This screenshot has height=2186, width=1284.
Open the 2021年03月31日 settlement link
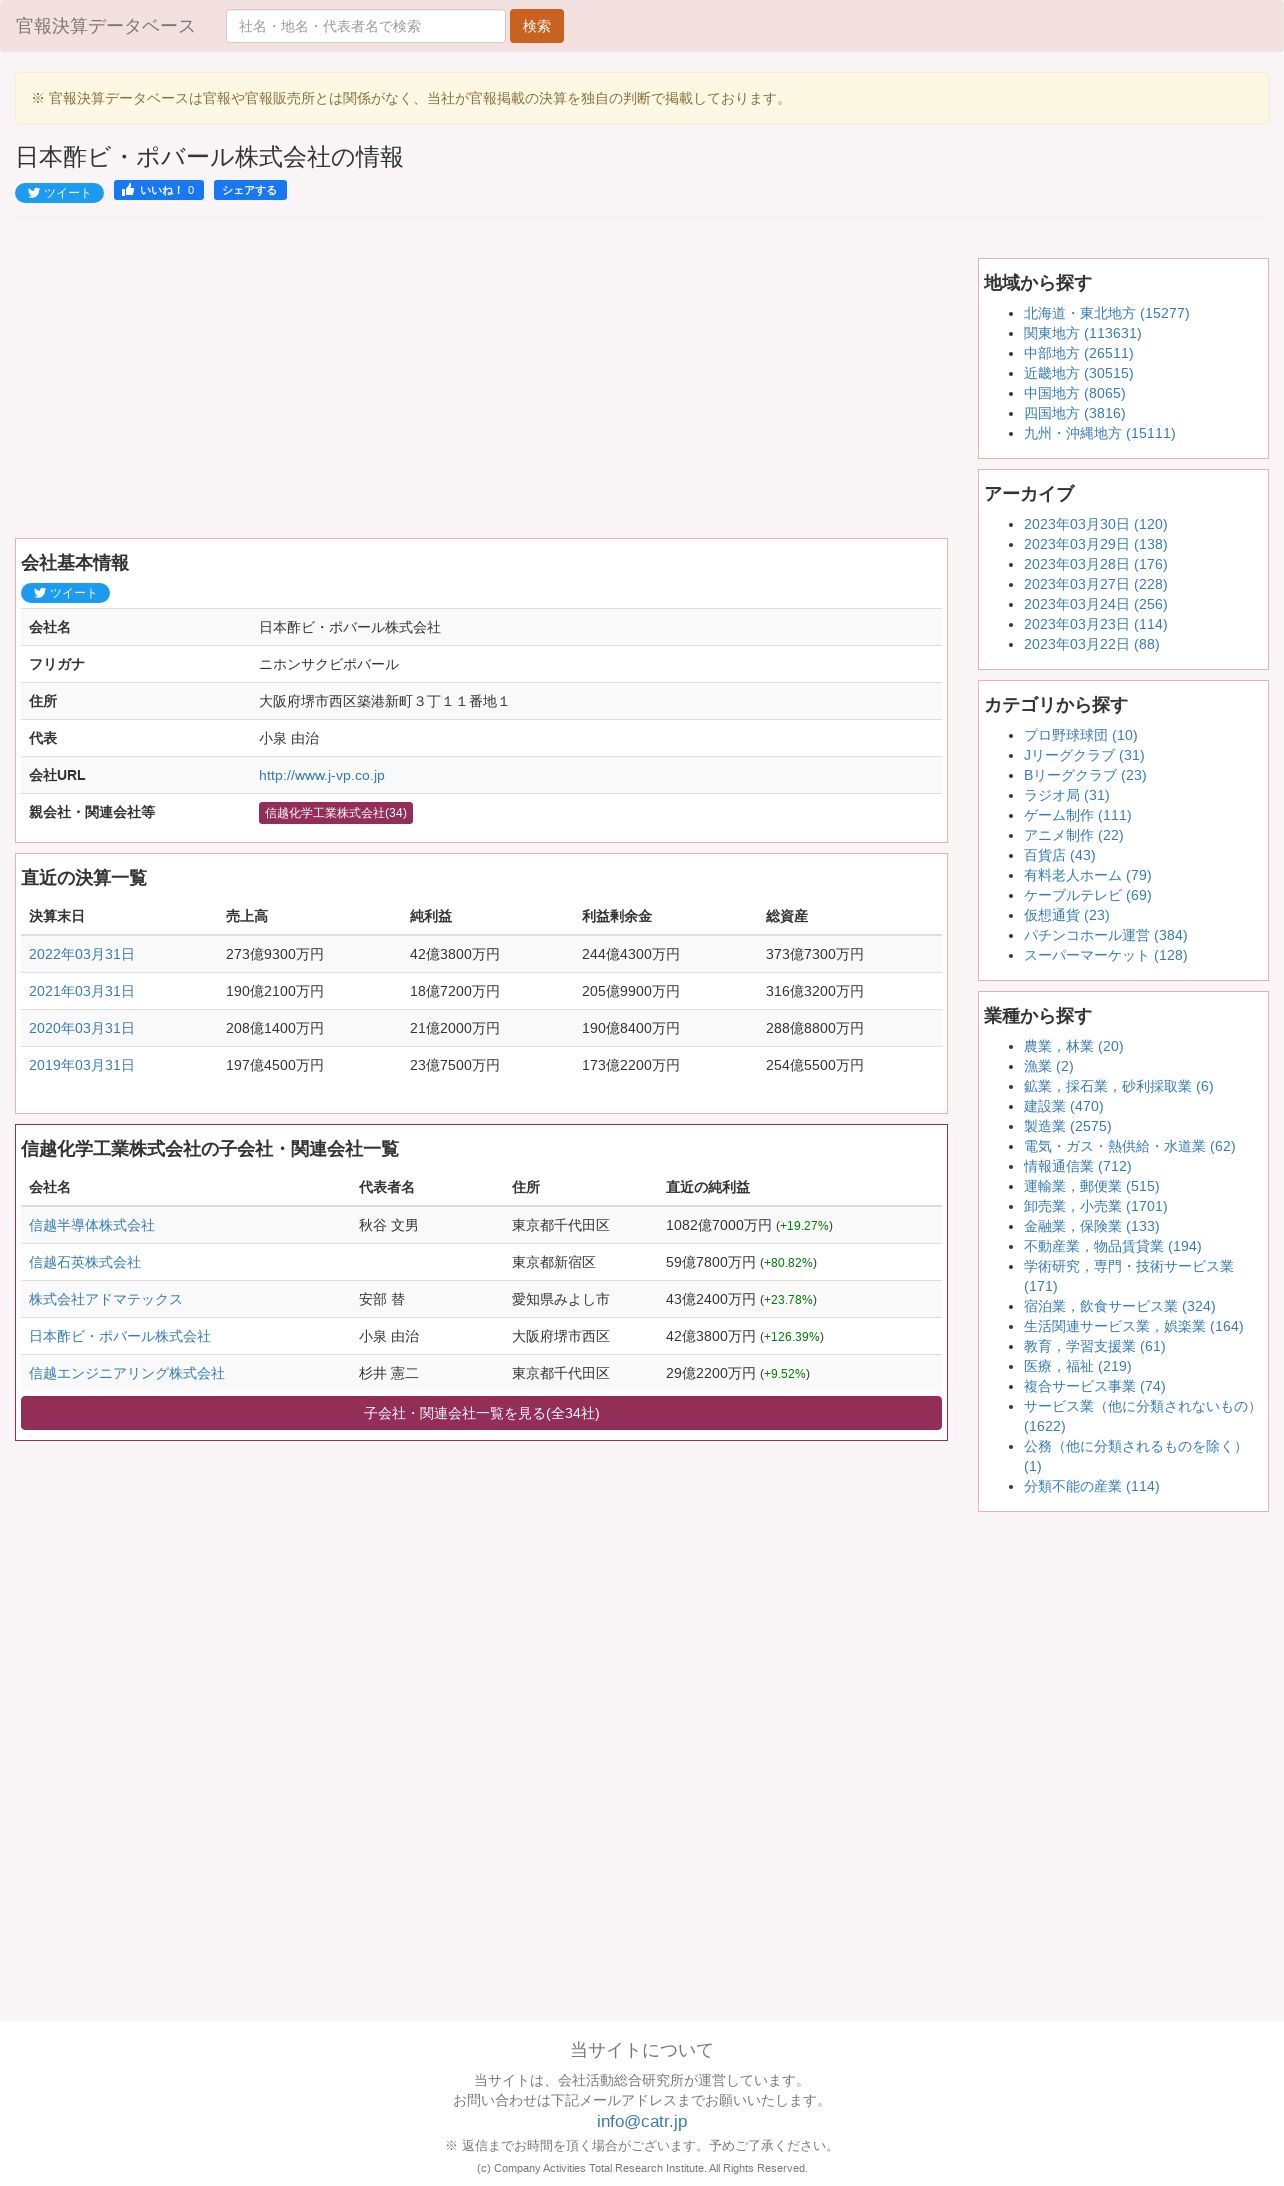pos(82,992)
